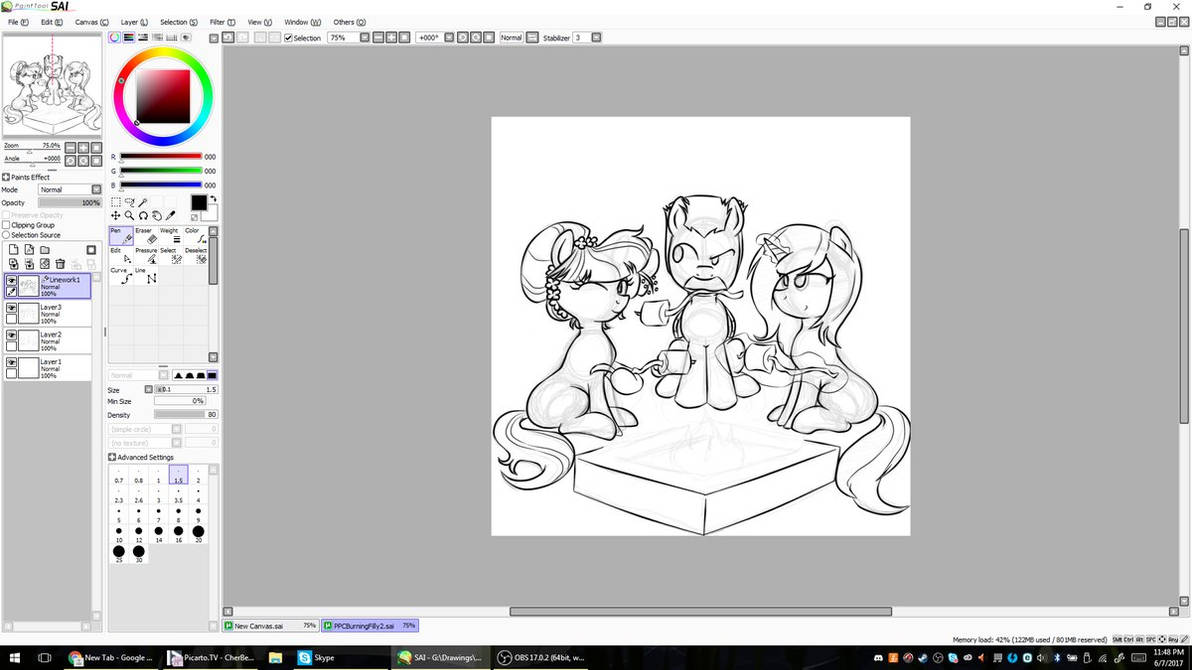The image size is (1192, 670).
Task: Click the navigator canvas thumbnail
Action: [x=52, y=86]
